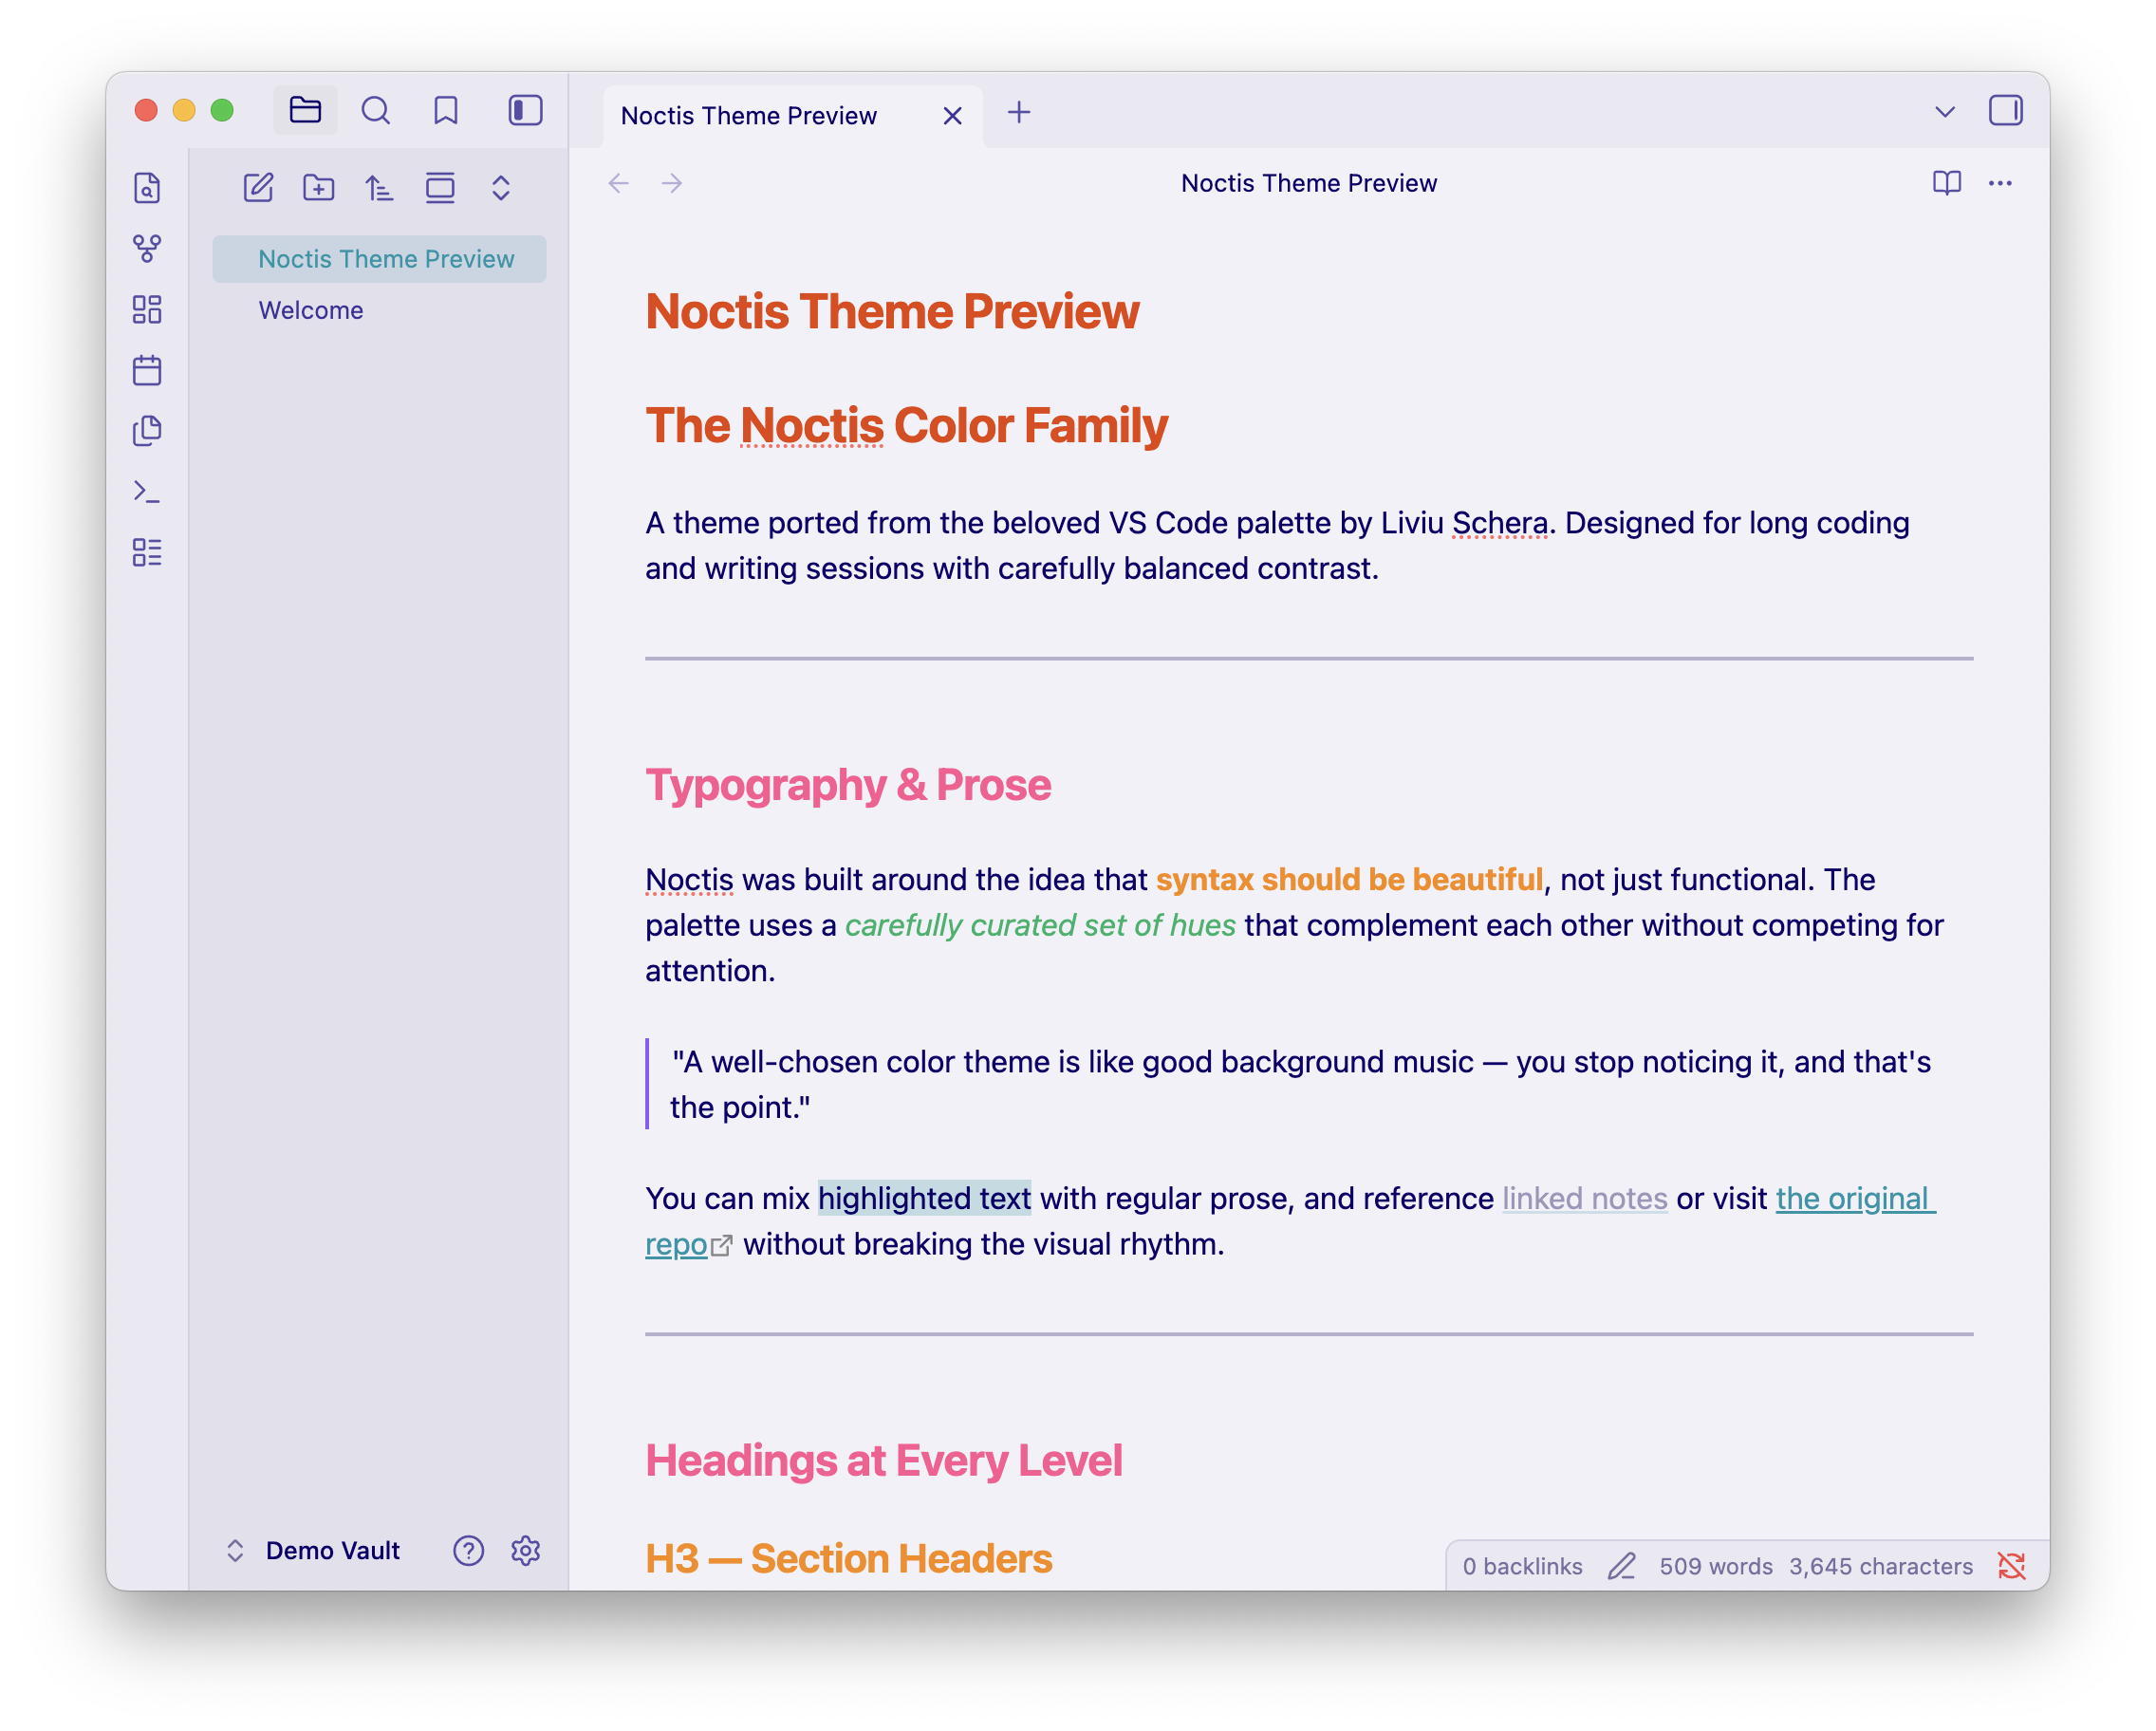Select Noctis Theme Preview in file list
Screen dimensions: 2156x1731
[x=379, y=259]
